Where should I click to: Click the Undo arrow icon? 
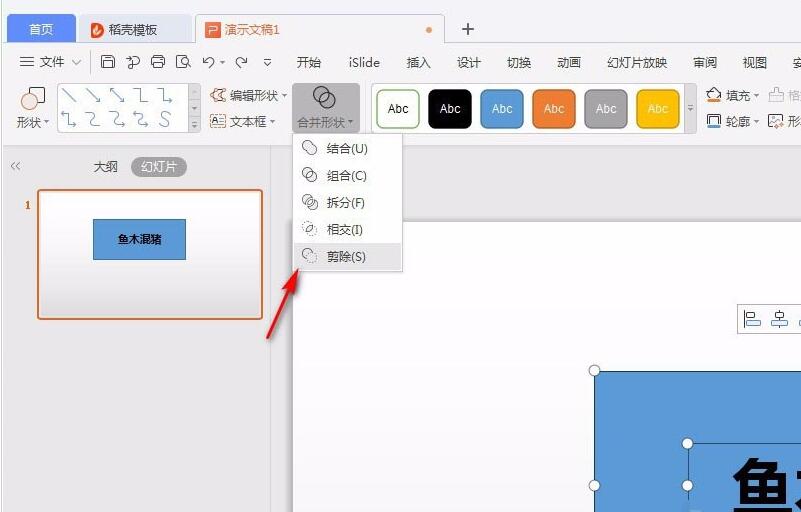pos(208,62)
